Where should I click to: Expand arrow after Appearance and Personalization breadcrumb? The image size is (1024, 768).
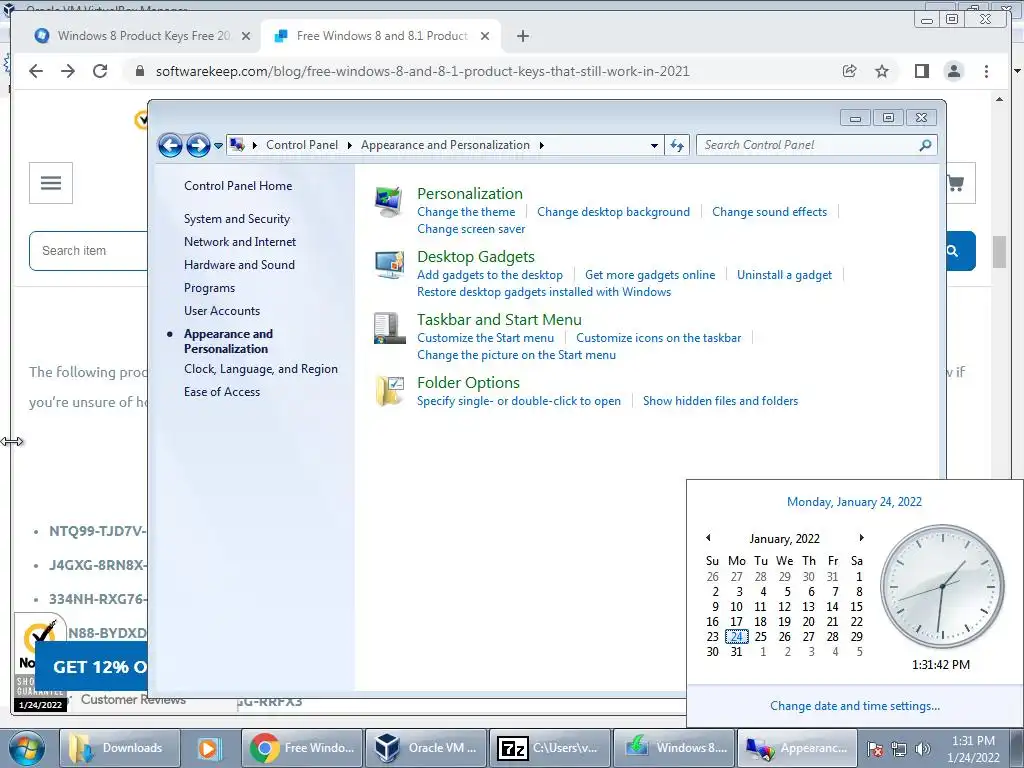(x=541, y=146)
